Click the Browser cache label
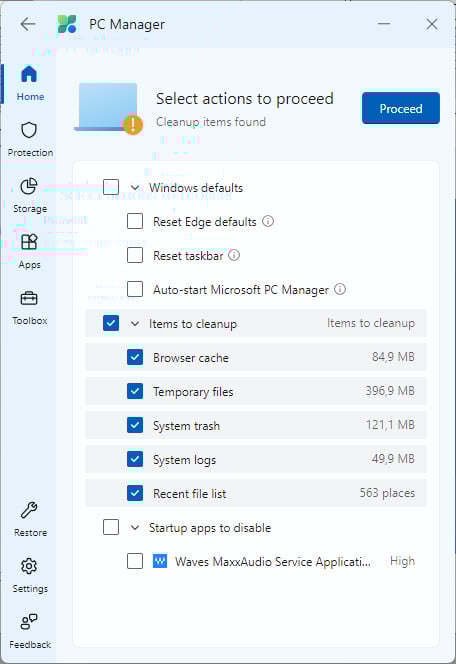Screen dimensions: 456x664 click(191, 358)
